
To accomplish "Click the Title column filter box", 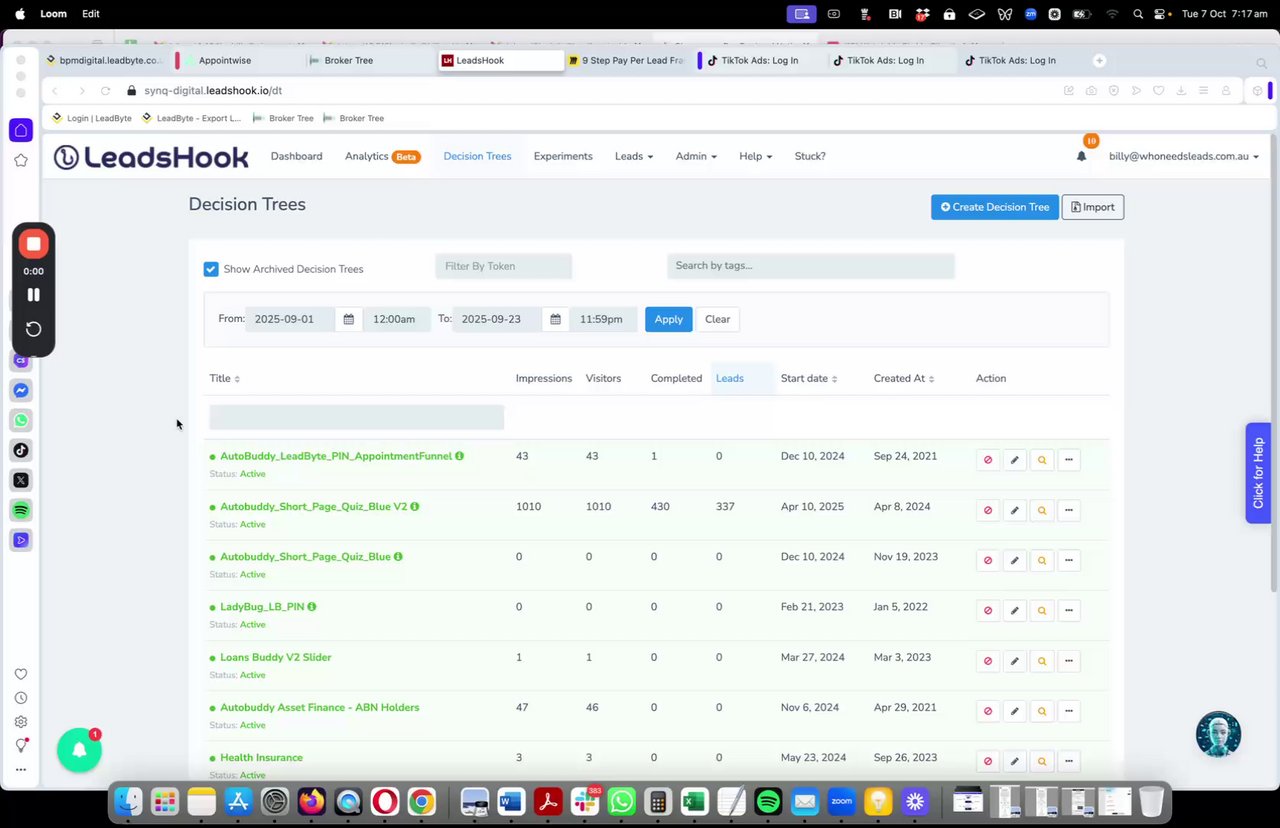I will click(357, 417).
